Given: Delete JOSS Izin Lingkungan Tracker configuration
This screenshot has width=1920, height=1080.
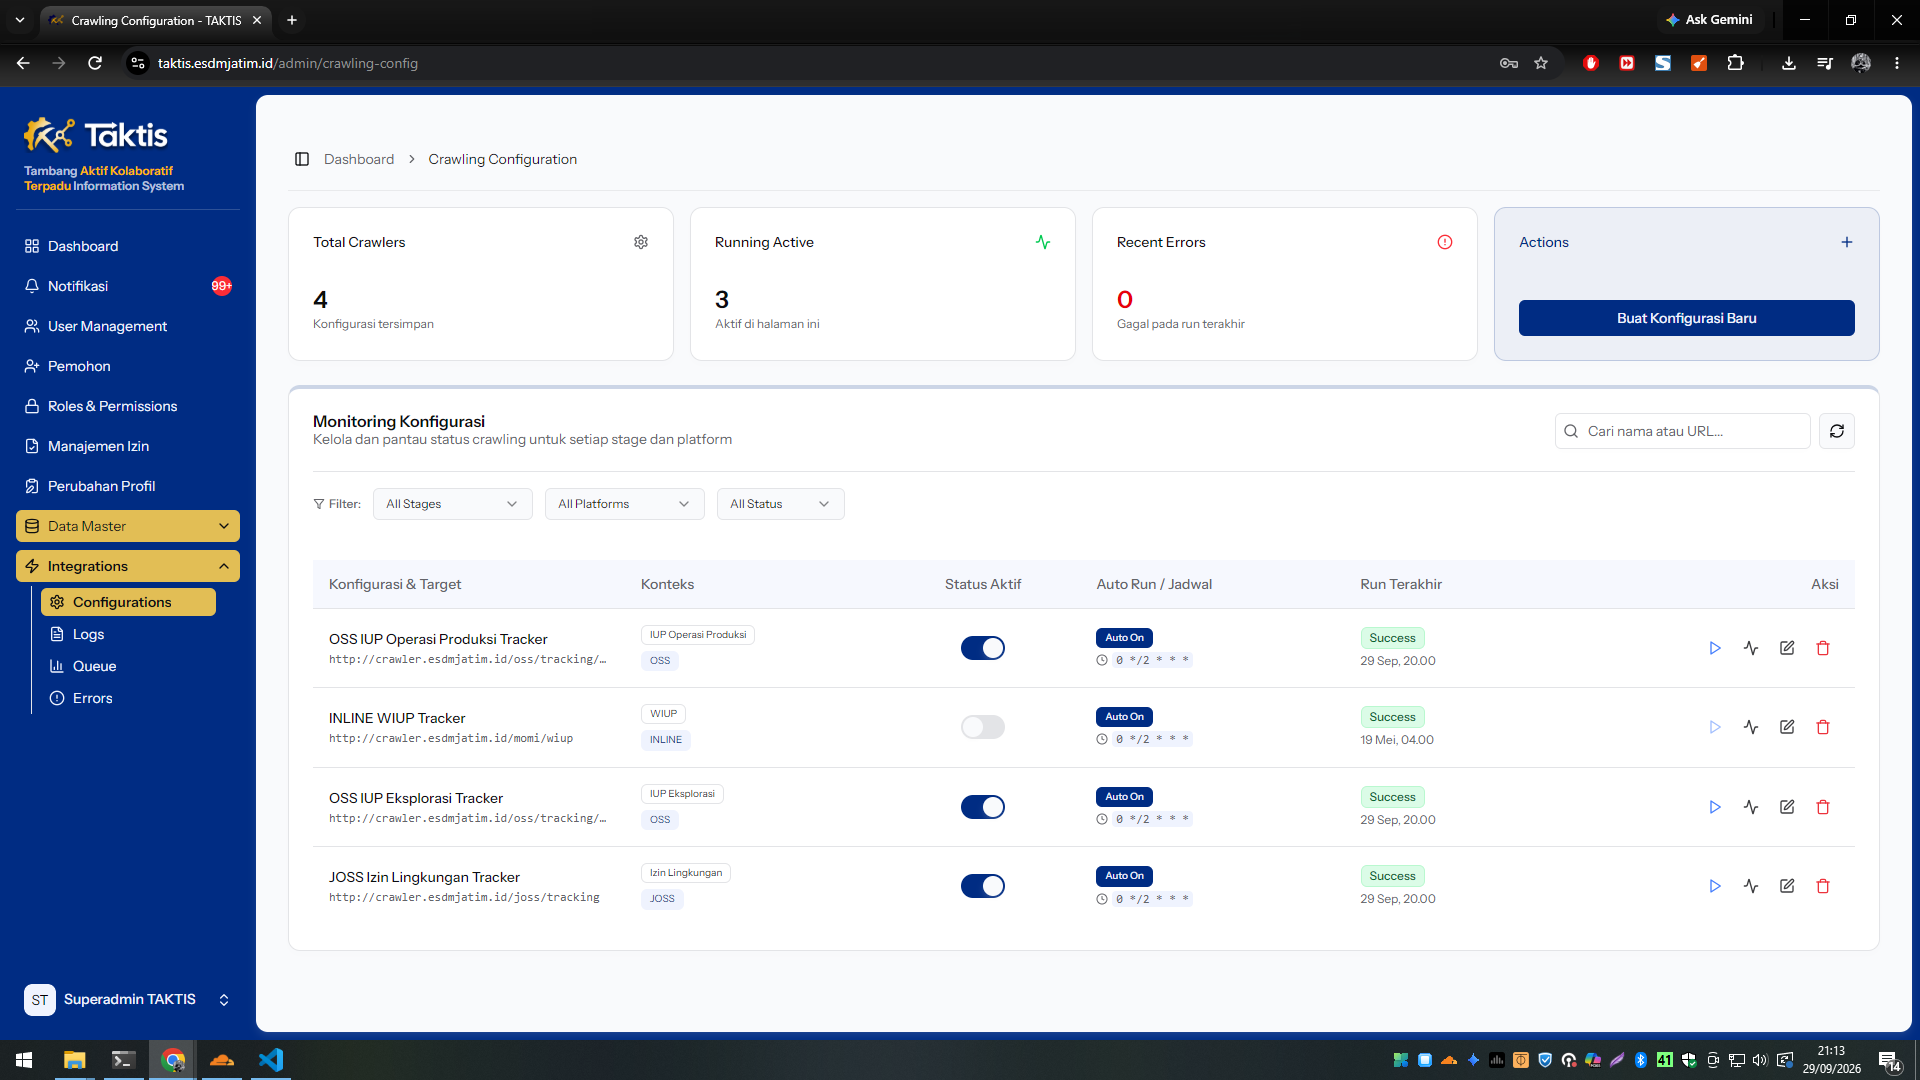Looking at the screenshot, I should pos(1823,886).
